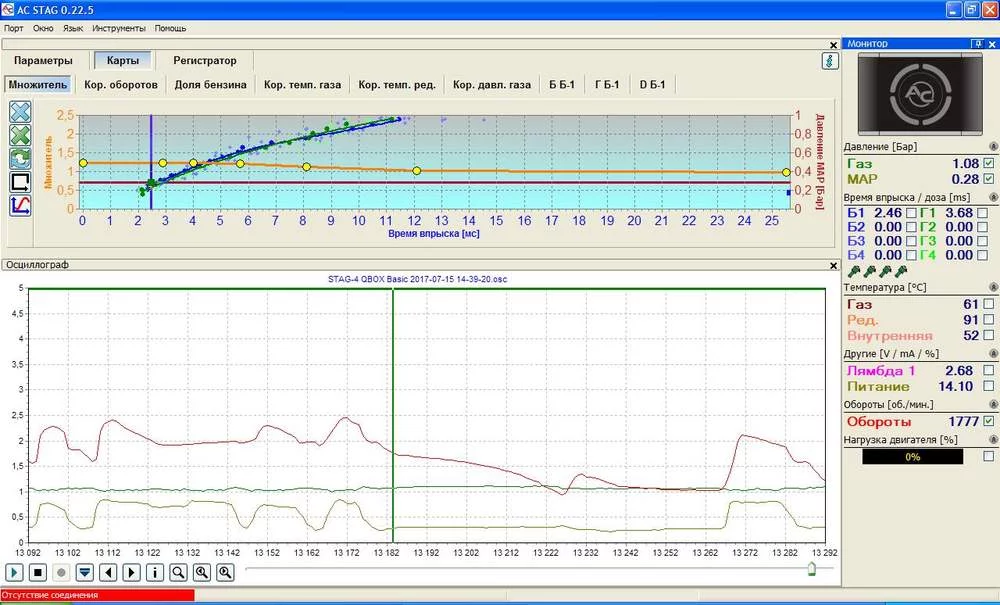Click the AC controller image in Монитор
This screenshot has width=1000, height=605.
tap(919, 94)
